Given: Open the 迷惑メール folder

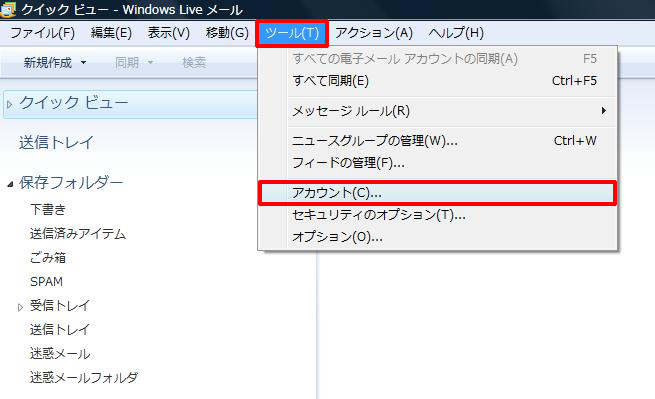Looking at the screenshot, I should 60,354.
